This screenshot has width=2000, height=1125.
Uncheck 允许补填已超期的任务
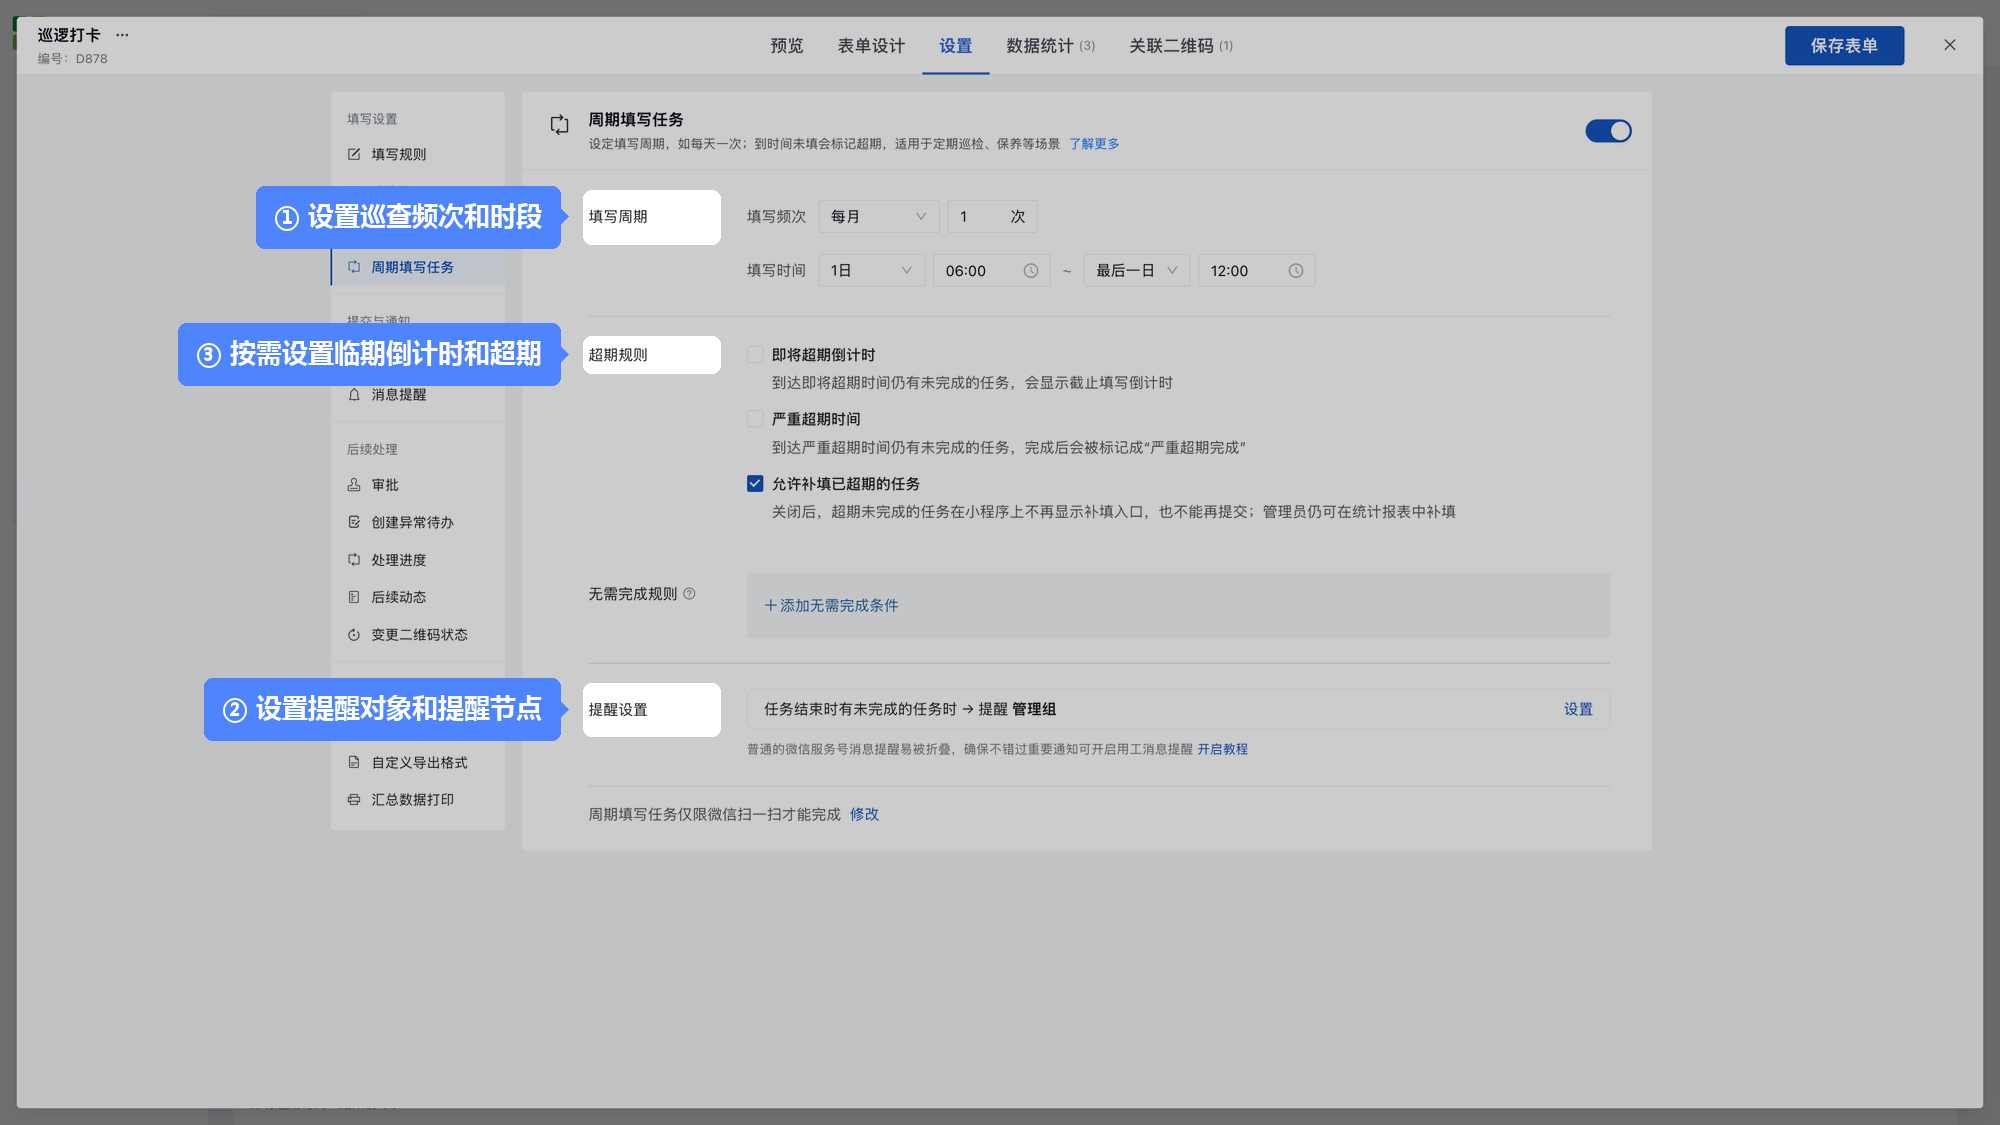(x=755, y=484)
